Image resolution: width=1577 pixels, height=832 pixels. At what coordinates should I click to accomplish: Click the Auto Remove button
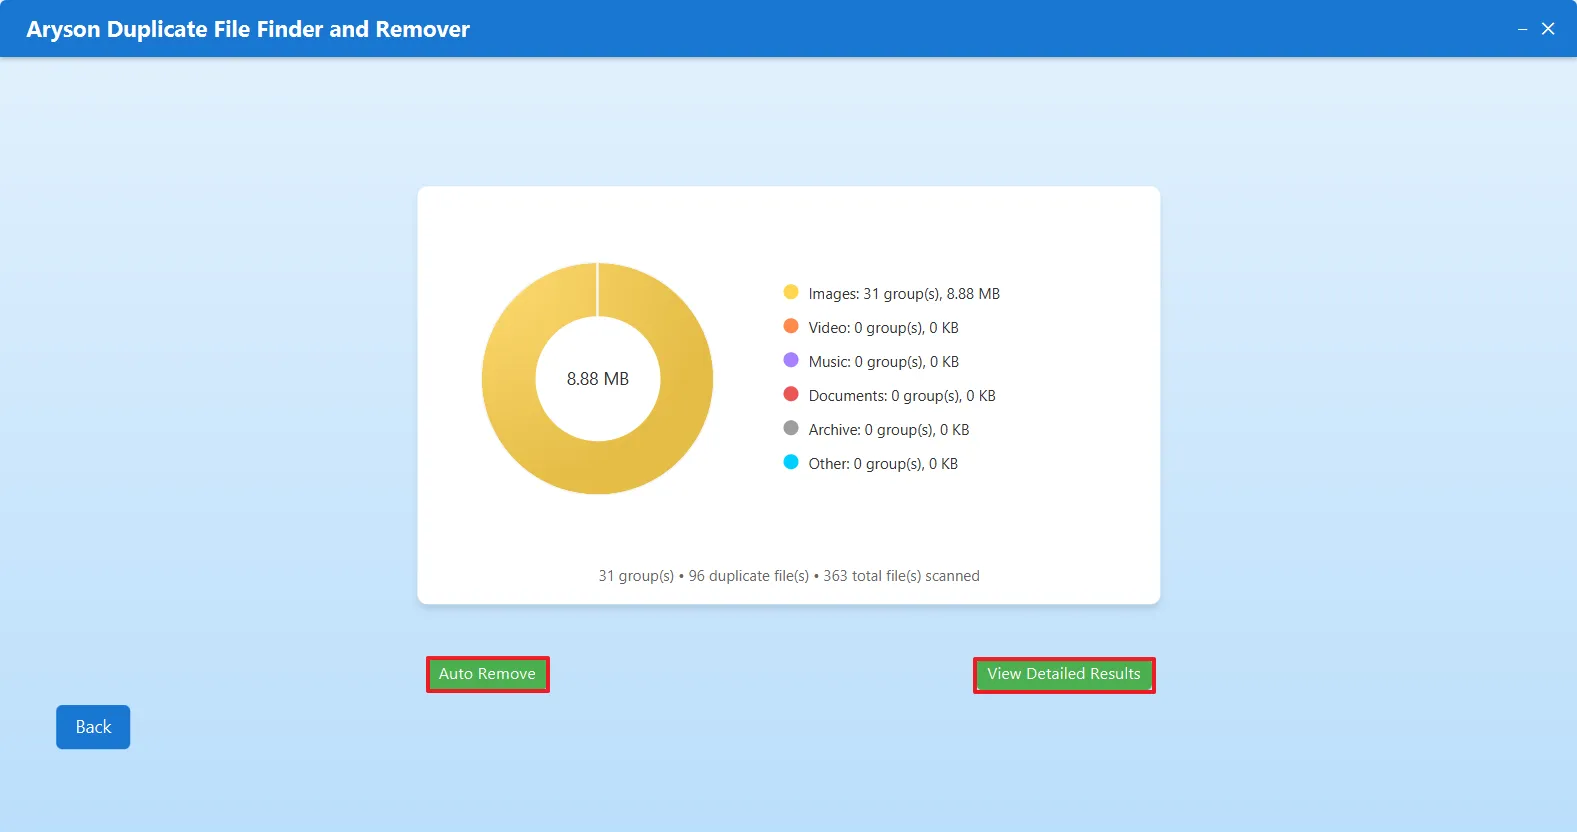coord(487,674)
